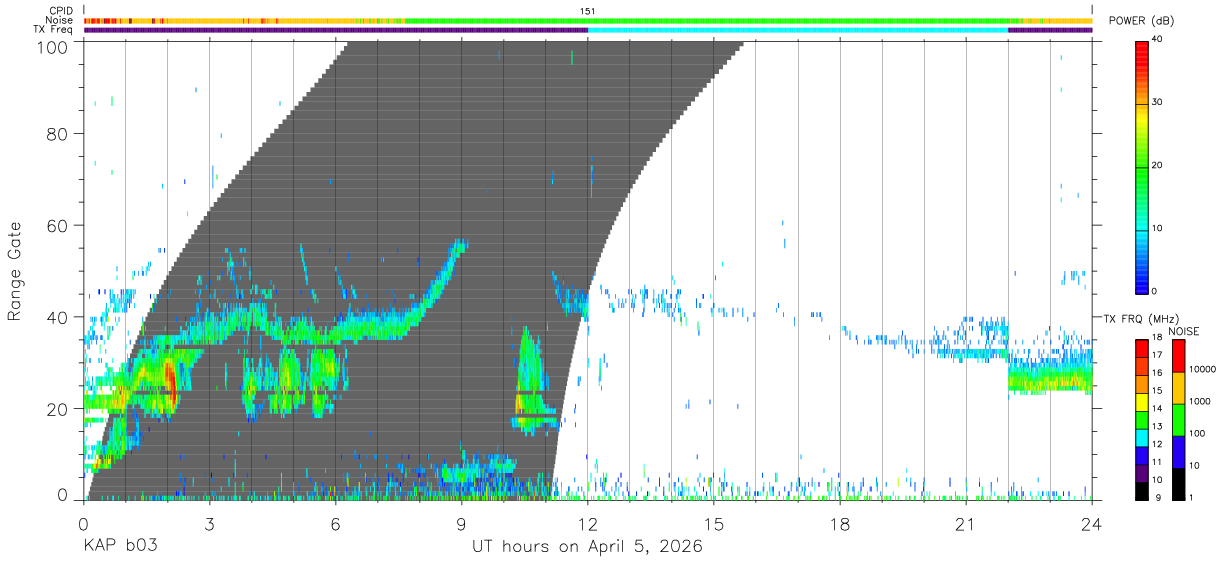
Task: Click the x-axis tick label '12'
Action: click(x=588, y=523)
